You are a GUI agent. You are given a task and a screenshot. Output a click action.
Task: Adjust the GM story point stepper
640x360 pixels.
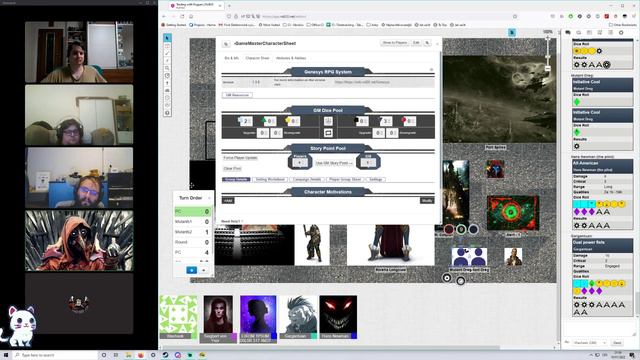point(368,162)
